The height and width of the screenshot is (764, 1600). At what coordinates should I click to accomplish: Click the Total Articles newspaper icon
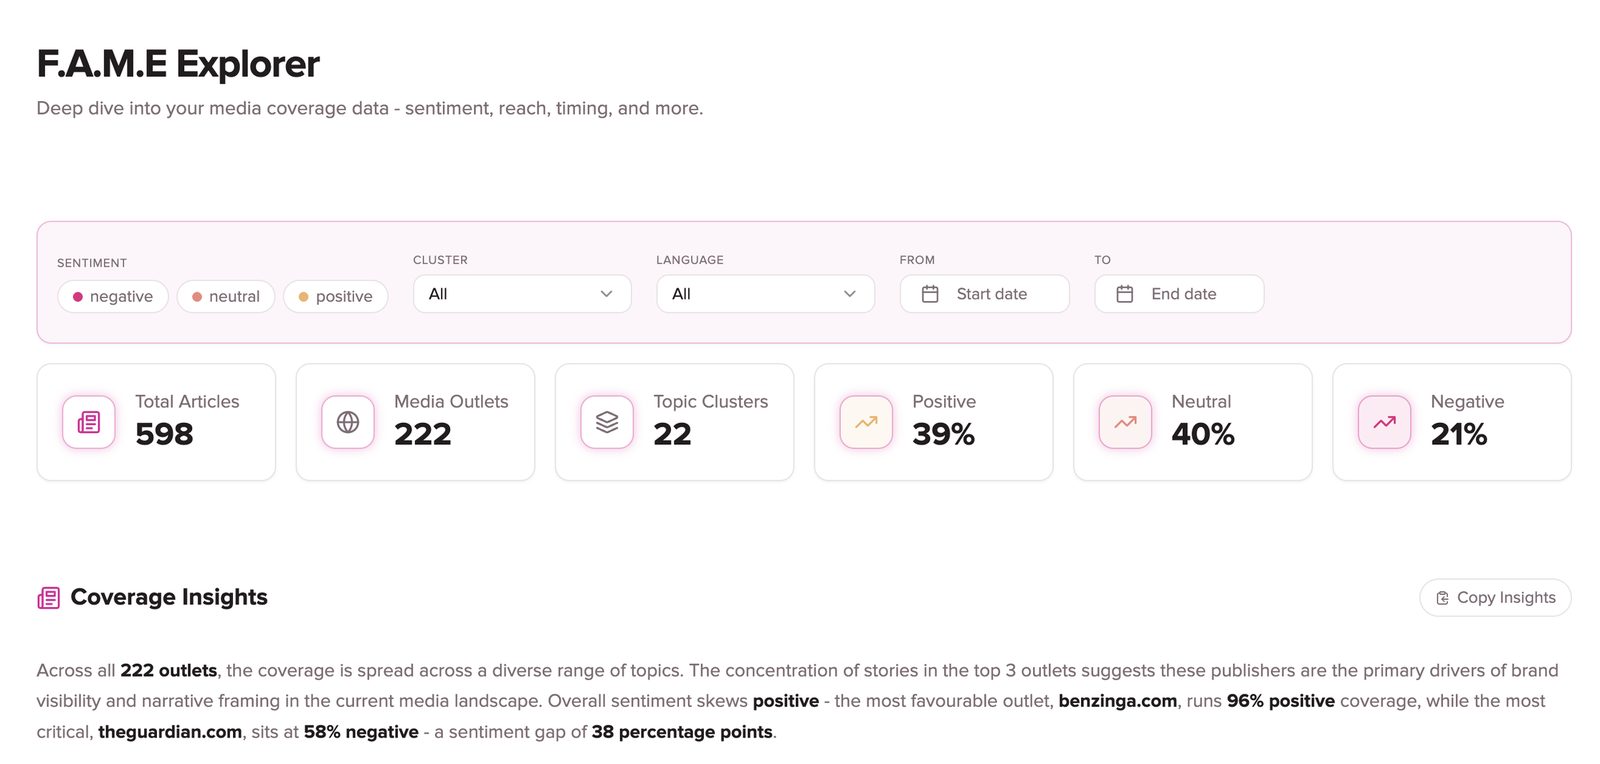(x=89, y=422)
